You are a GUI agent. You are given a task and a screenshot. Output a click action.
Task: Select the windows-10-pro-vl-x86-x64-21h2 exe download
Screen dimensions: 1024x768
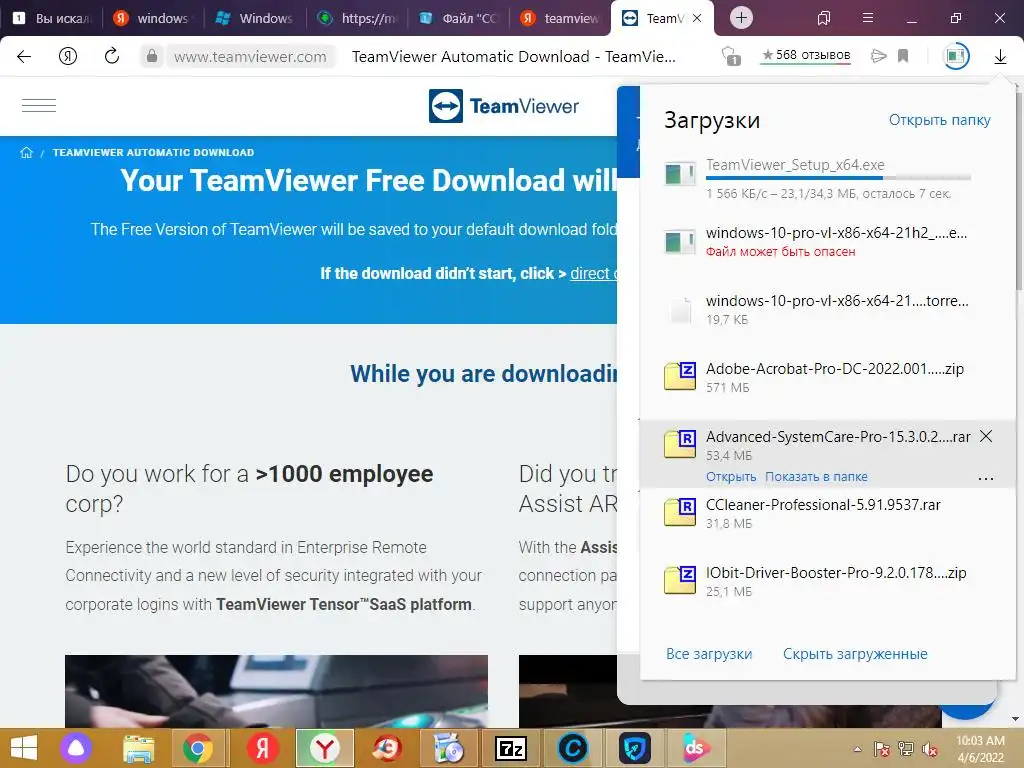tap(827, 242)
